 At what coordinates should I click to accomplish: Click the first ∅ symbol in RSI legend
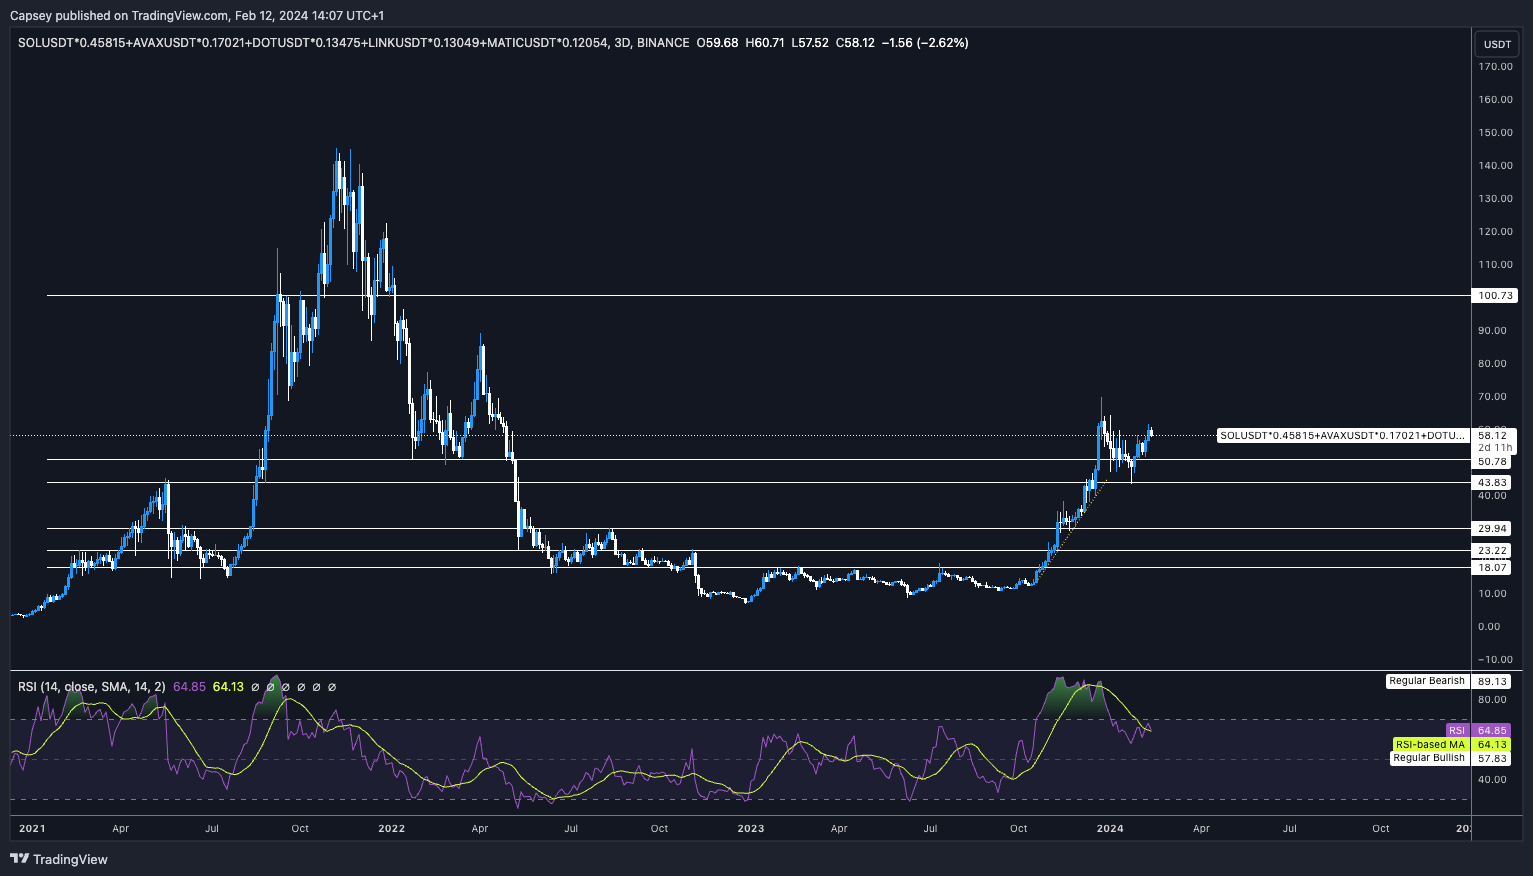255,687
